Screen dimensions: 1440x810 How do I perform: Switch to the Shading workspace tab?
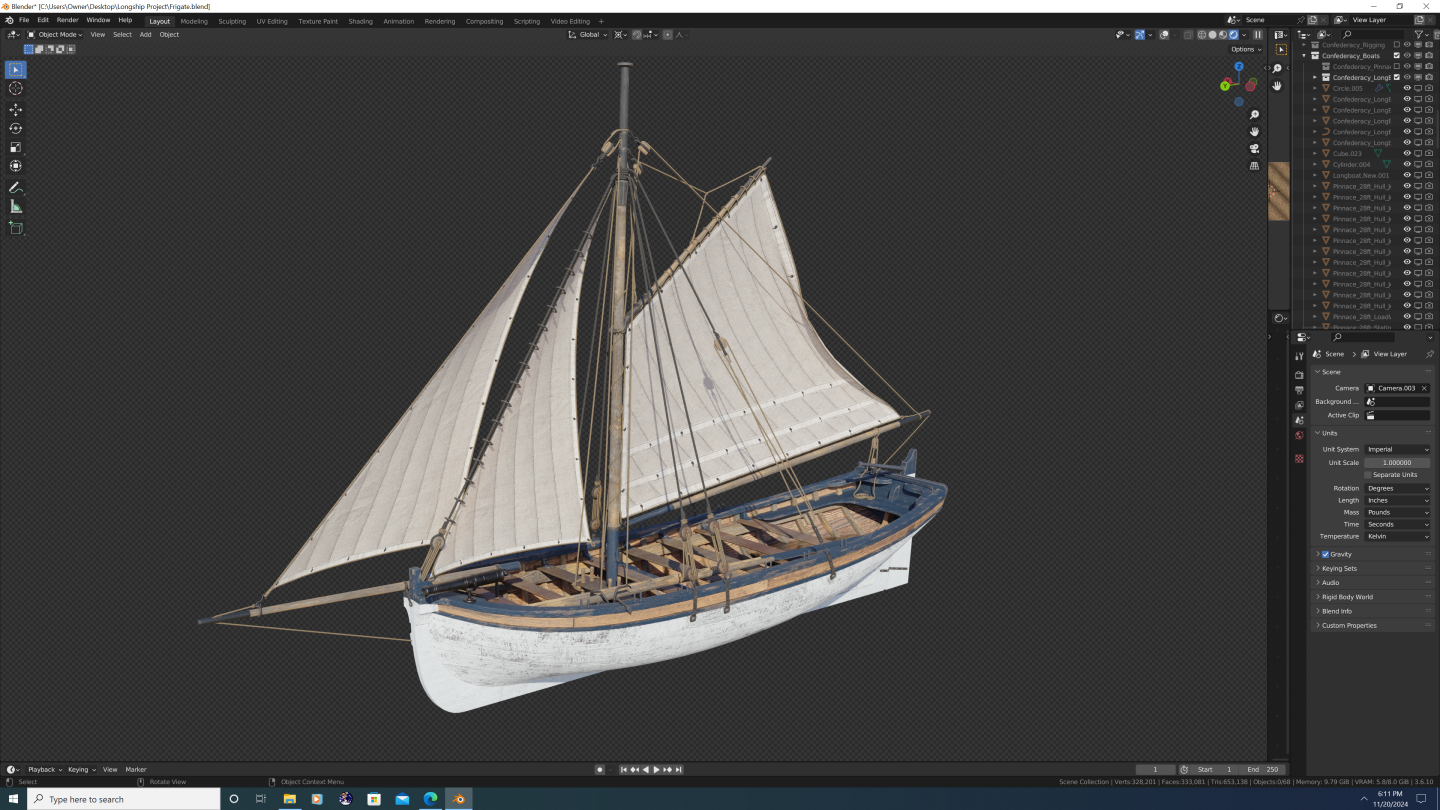coord(360,21)
